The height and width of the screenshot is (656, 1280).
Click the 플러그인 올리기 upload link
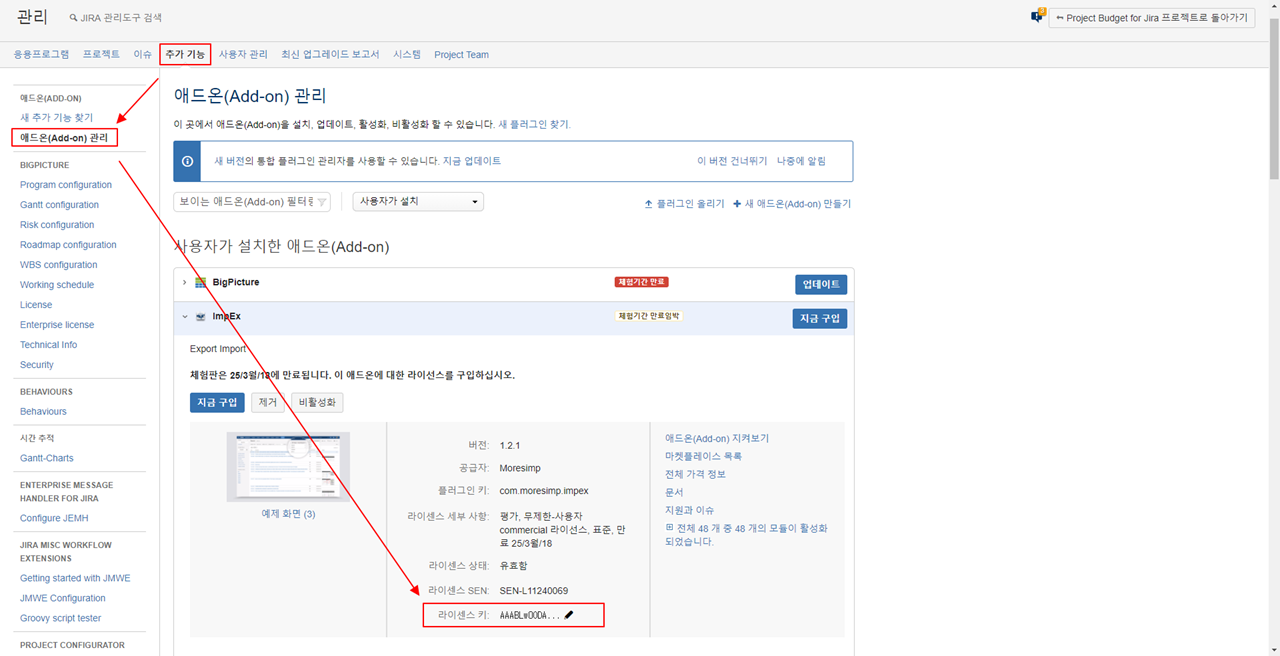click(684, 204)
